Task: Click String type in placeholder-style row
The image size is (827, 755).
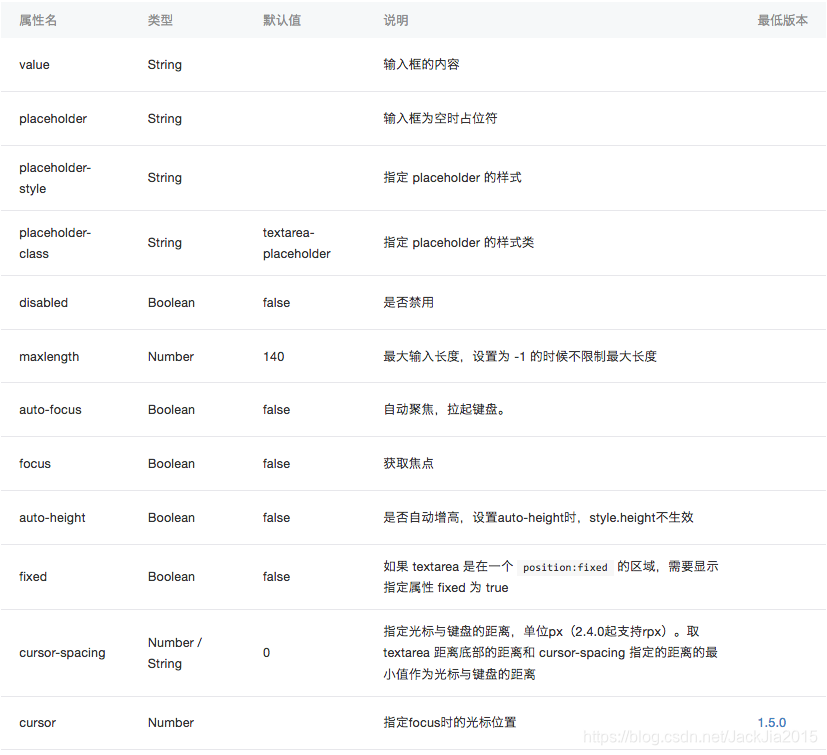Action: point(165,178)
